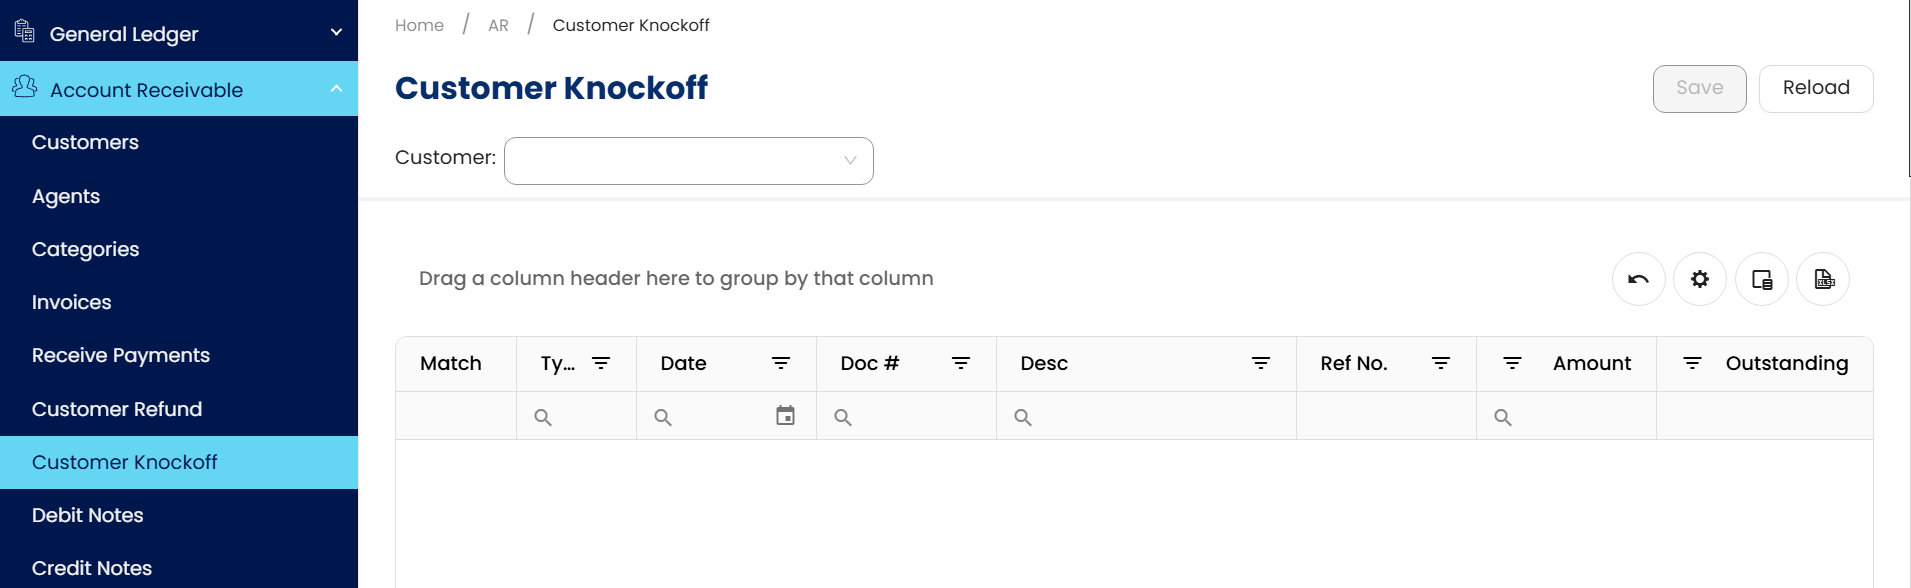
Task: Click filter icon on Ref No. column
Action: click(x=1441, y=363)
